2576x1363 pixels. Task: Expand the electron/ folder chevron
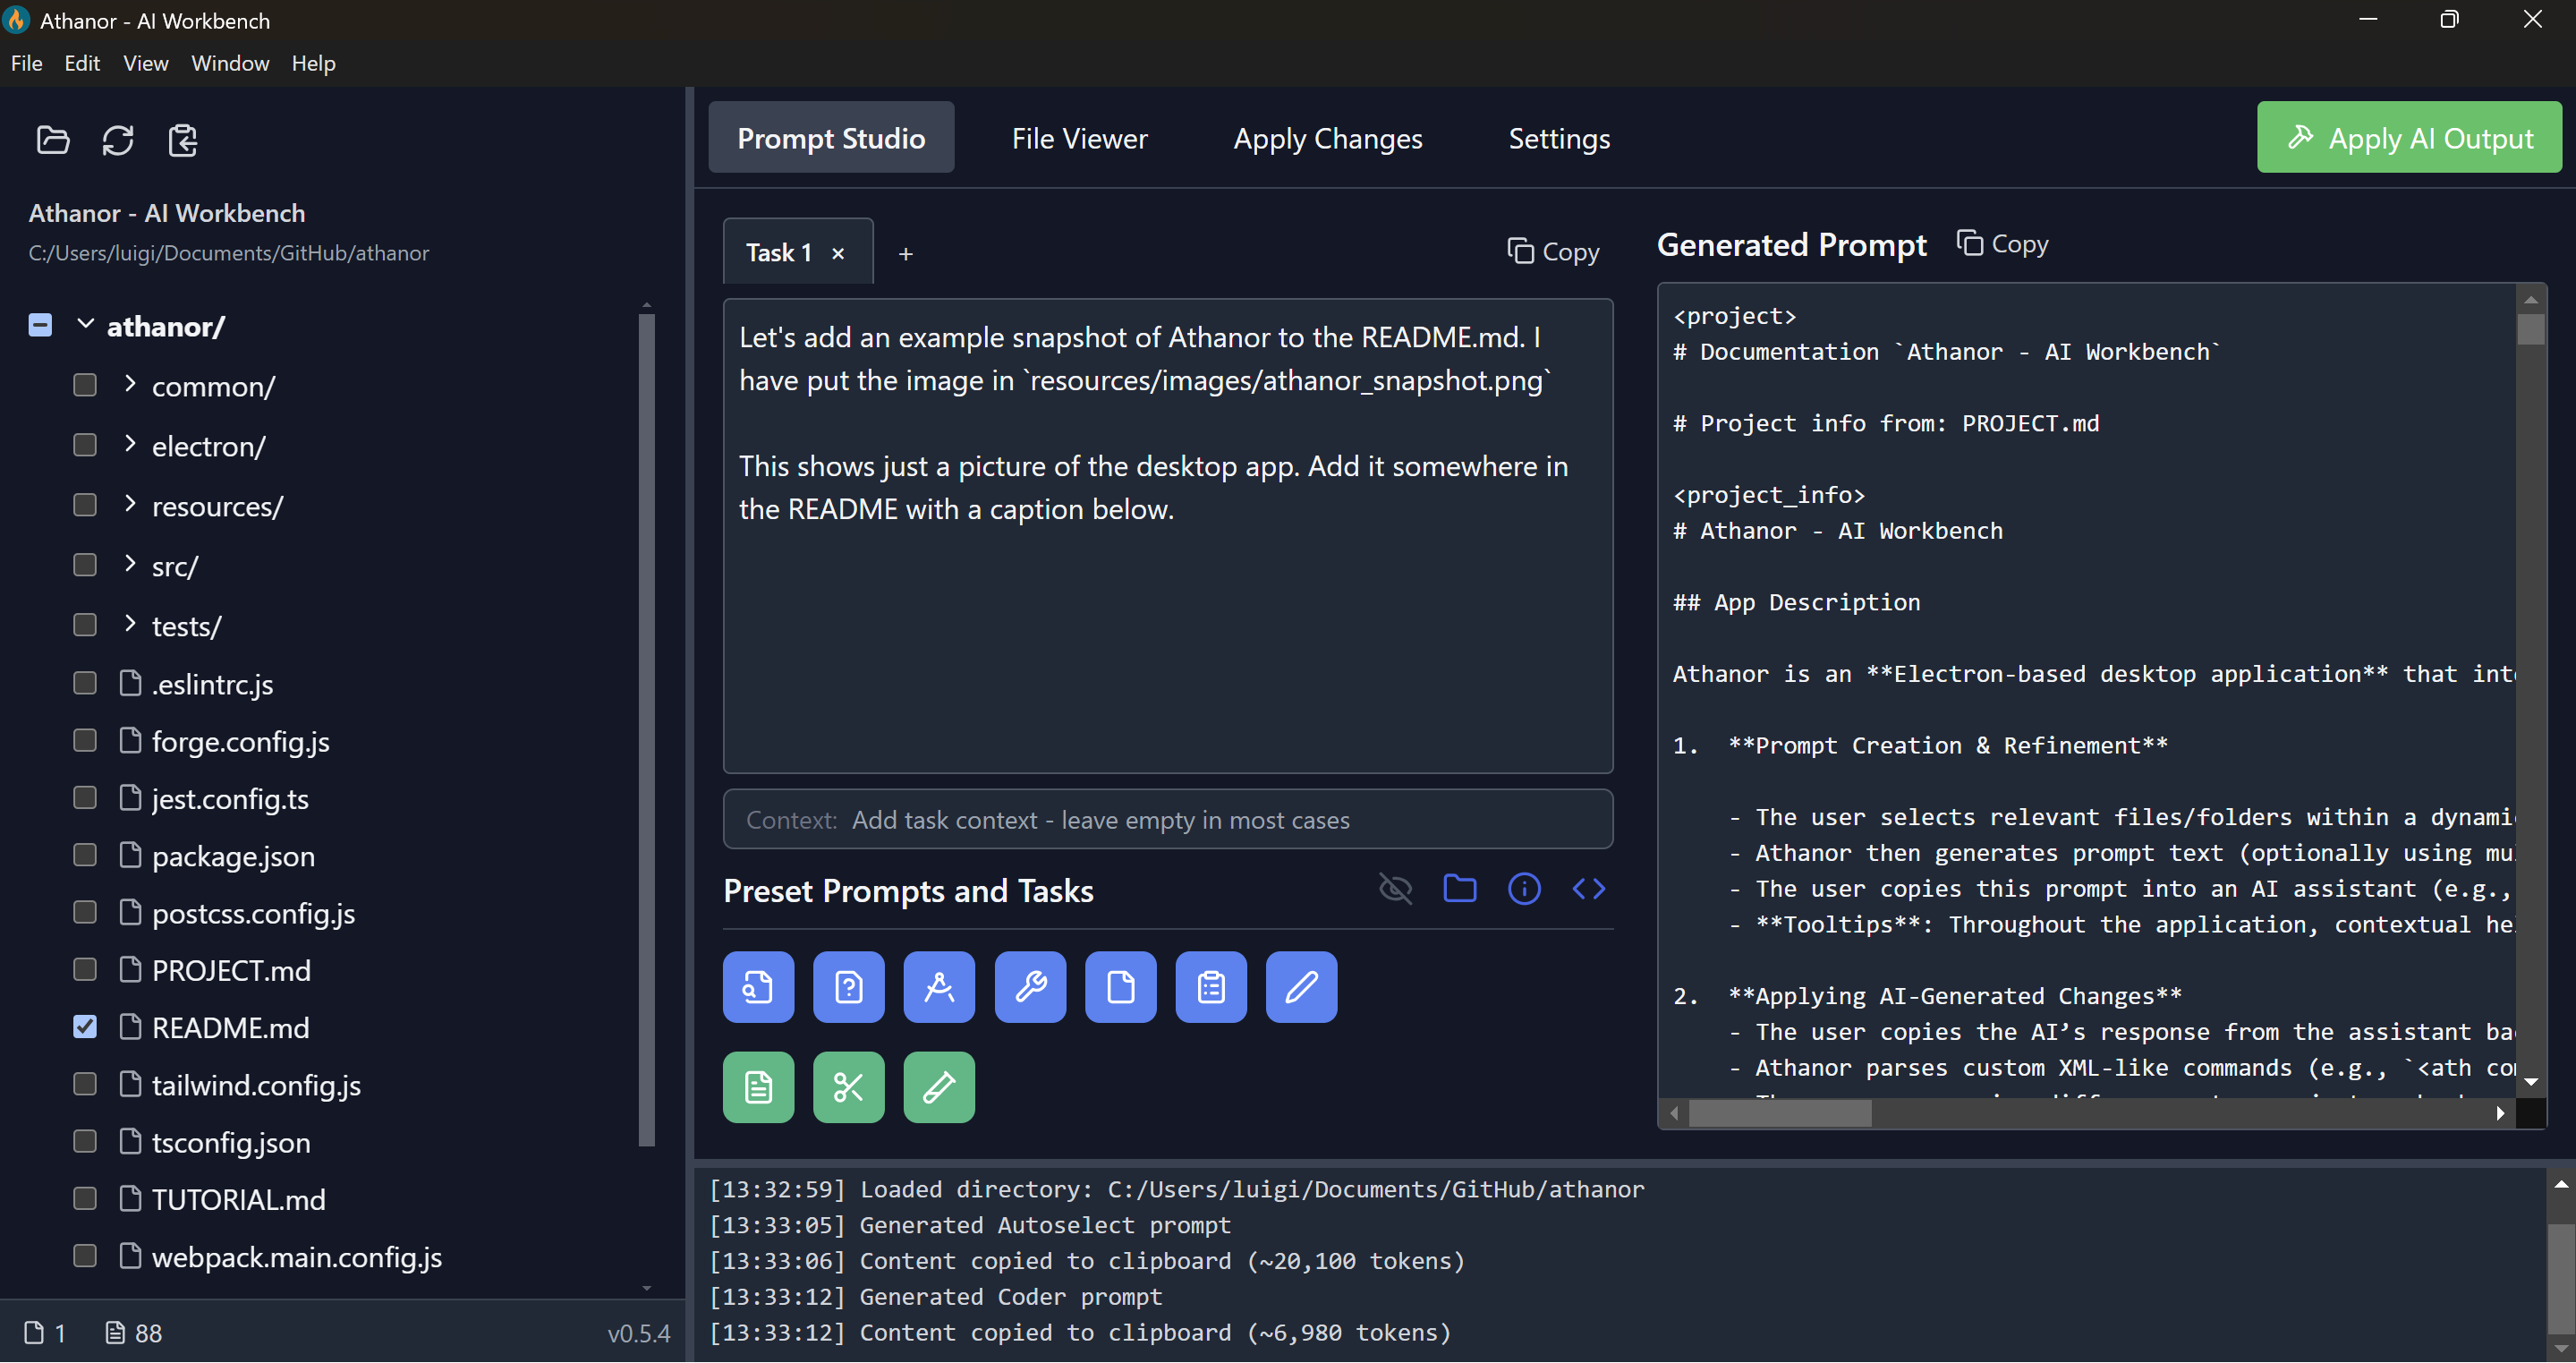pyautogui.click(x=130, y=444)
